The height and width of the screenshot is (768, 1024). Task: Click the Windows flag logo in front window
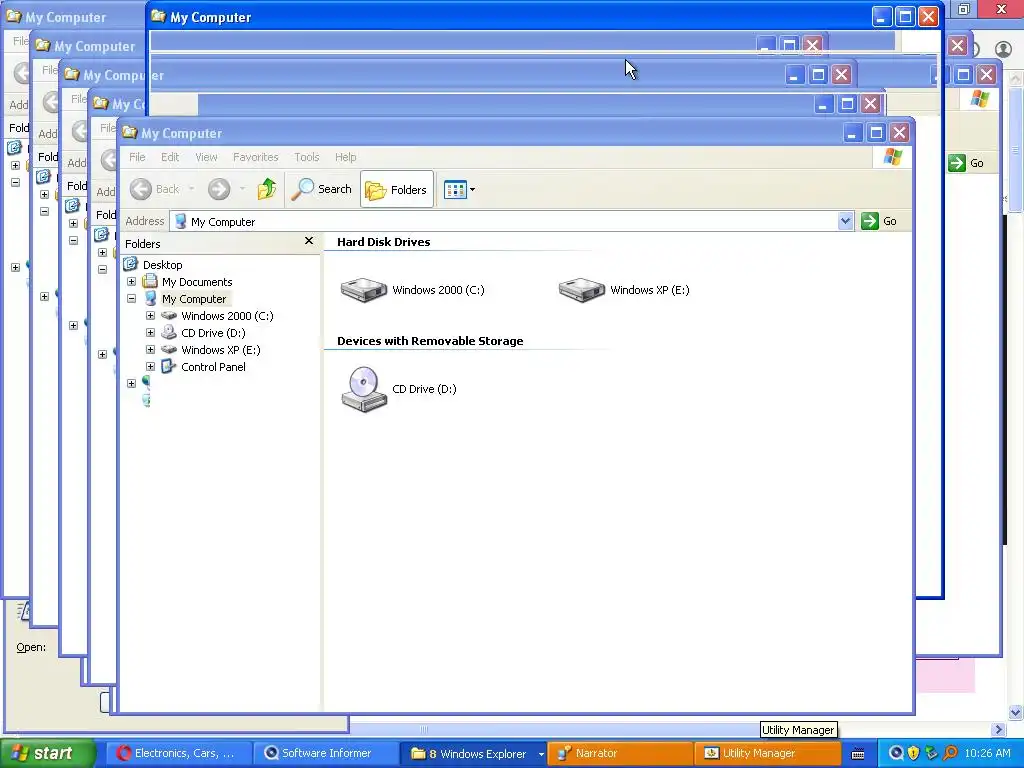893,157
